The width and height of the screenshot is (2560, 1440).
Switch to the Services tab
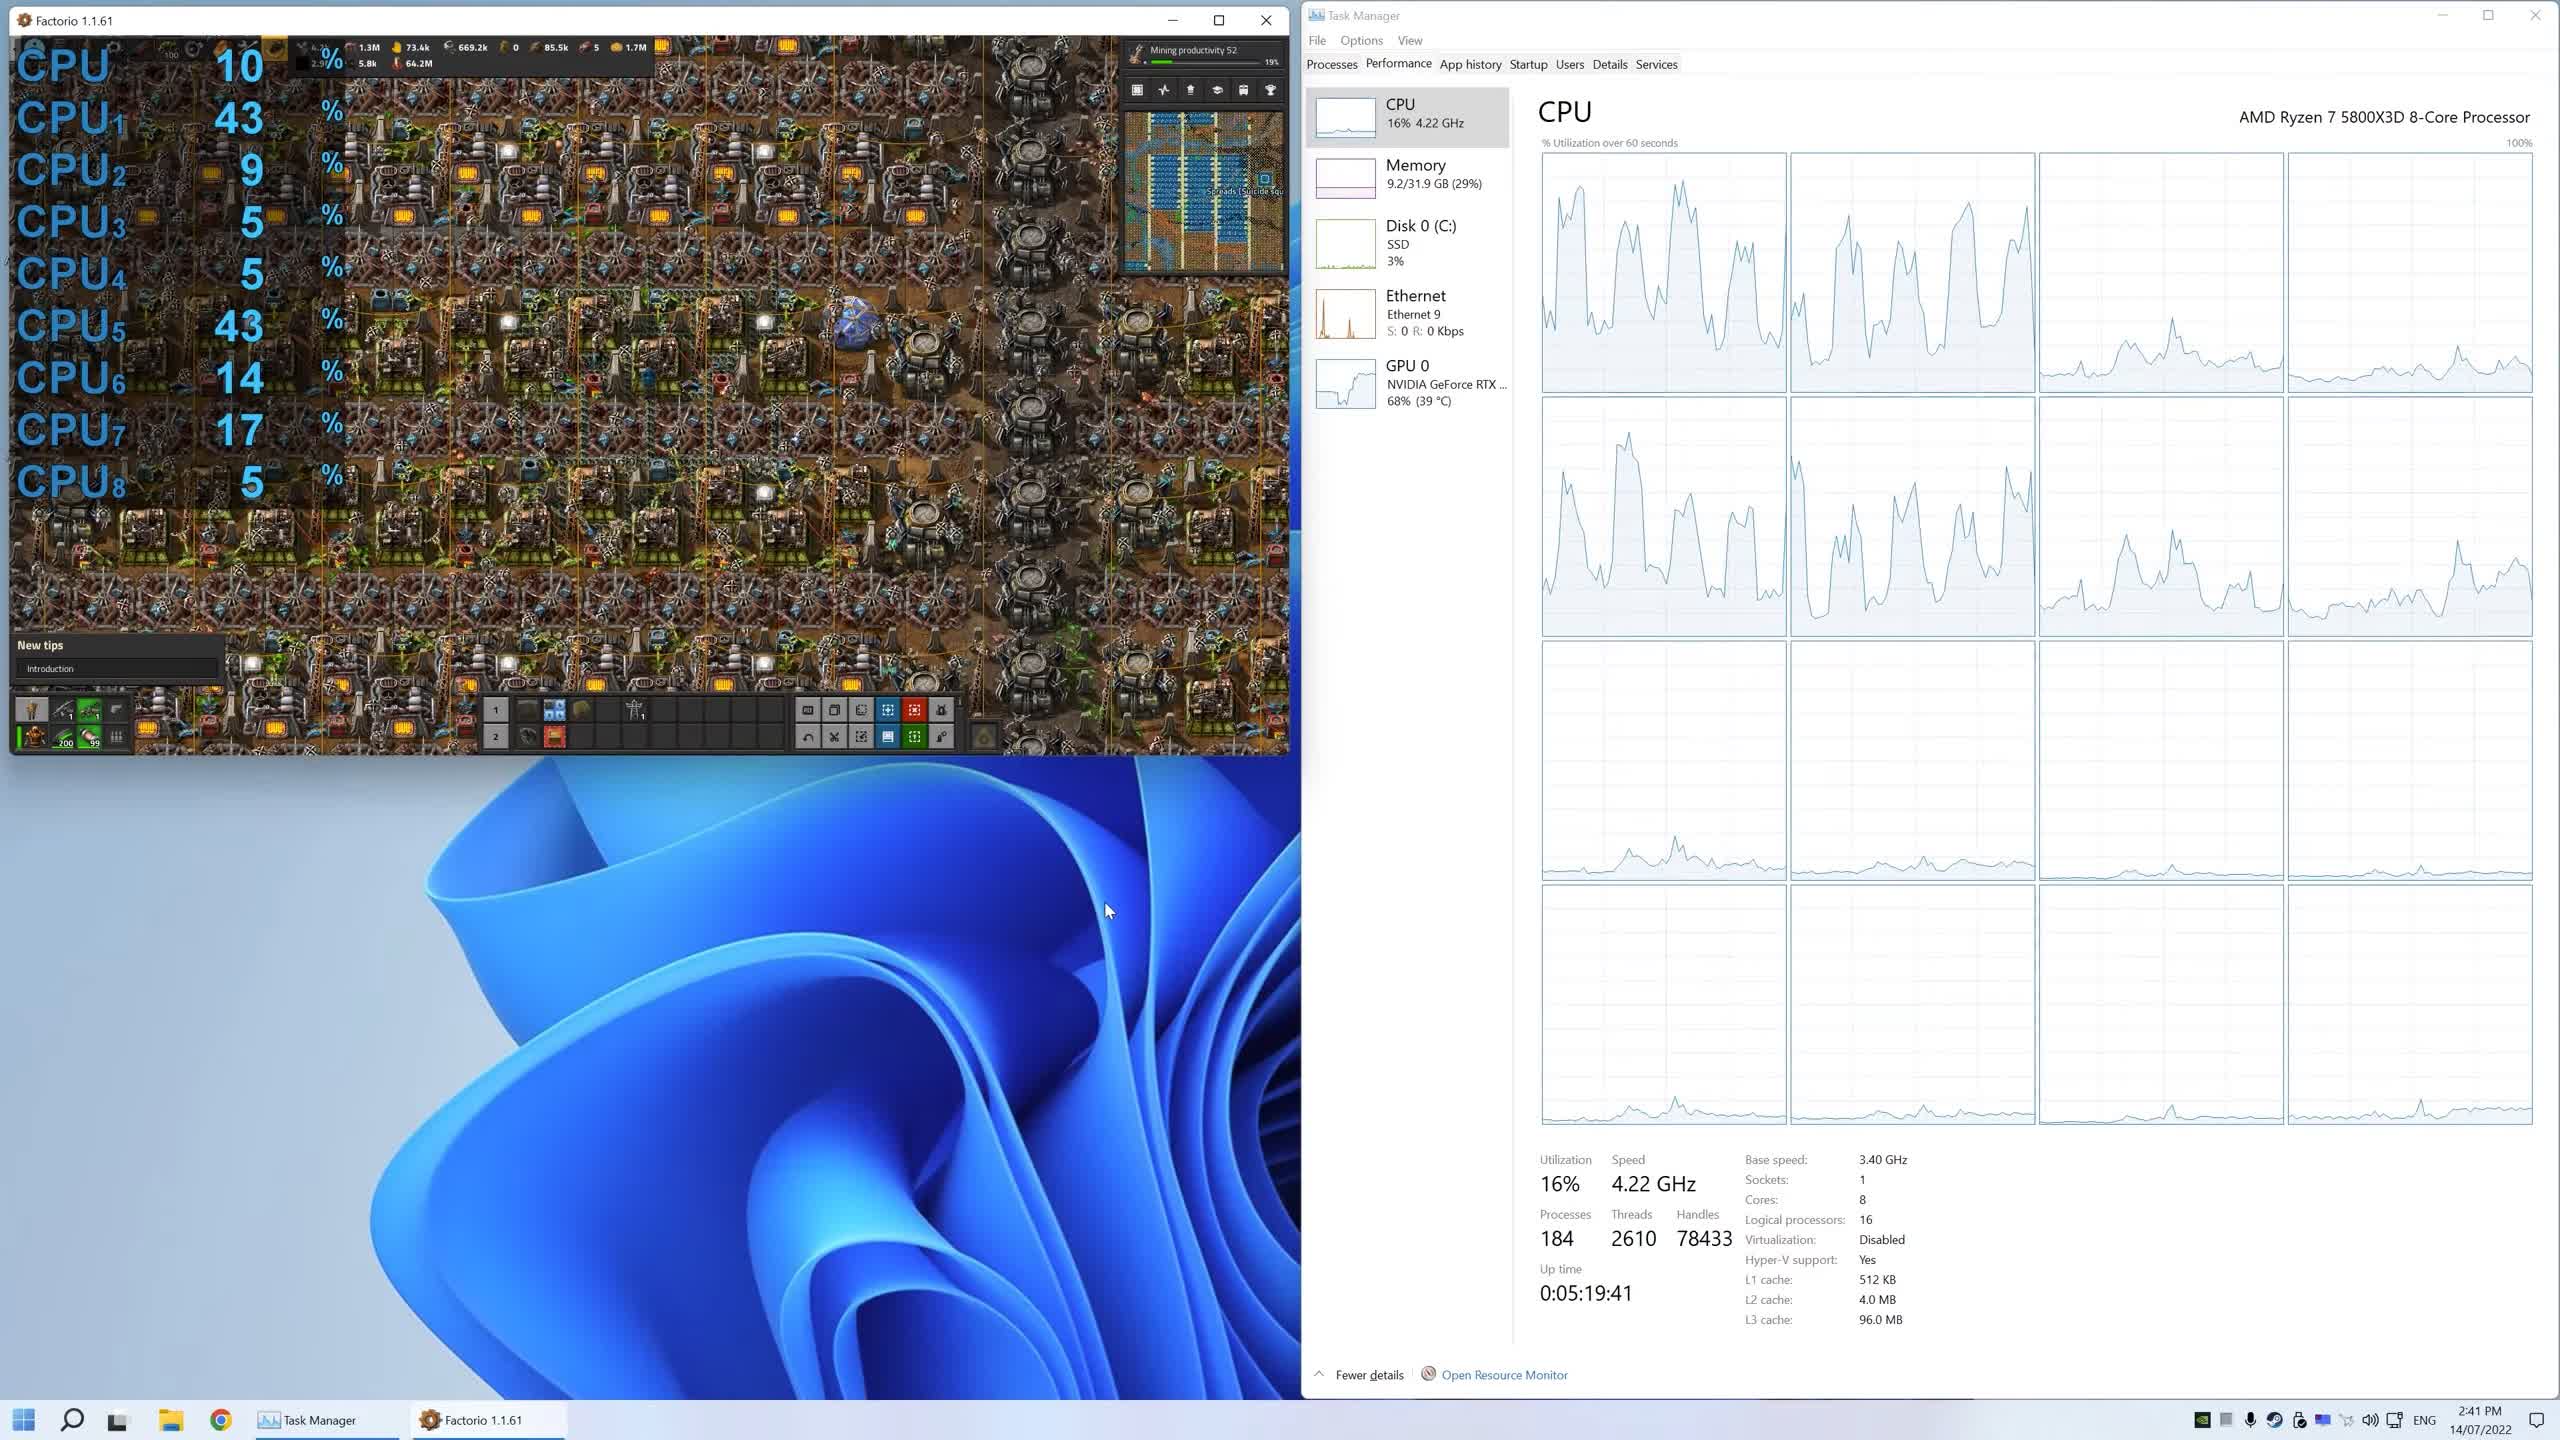(1656, 64)
